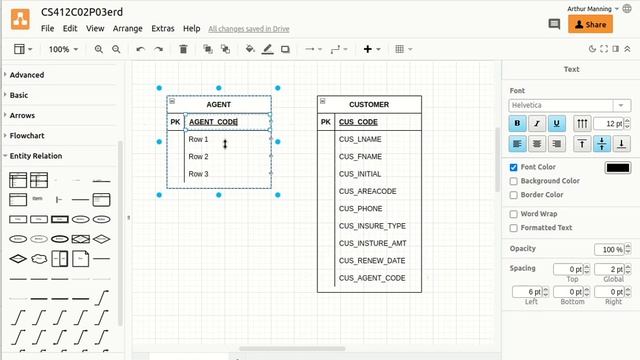Select the first table shape in Entity Relation
The height and width of the screenshot is (360, 640).
(18, 180)
